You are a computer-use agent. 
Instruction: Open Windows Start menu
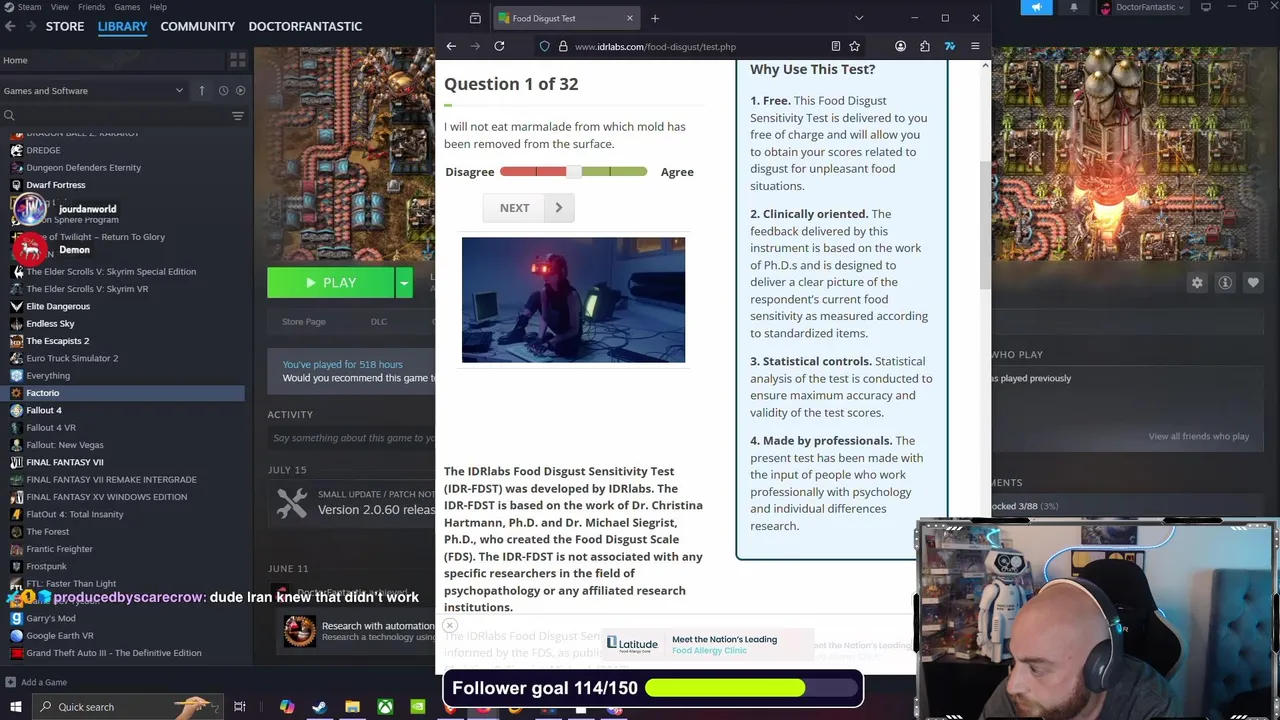pyautogui.click(x=15, y=707)
